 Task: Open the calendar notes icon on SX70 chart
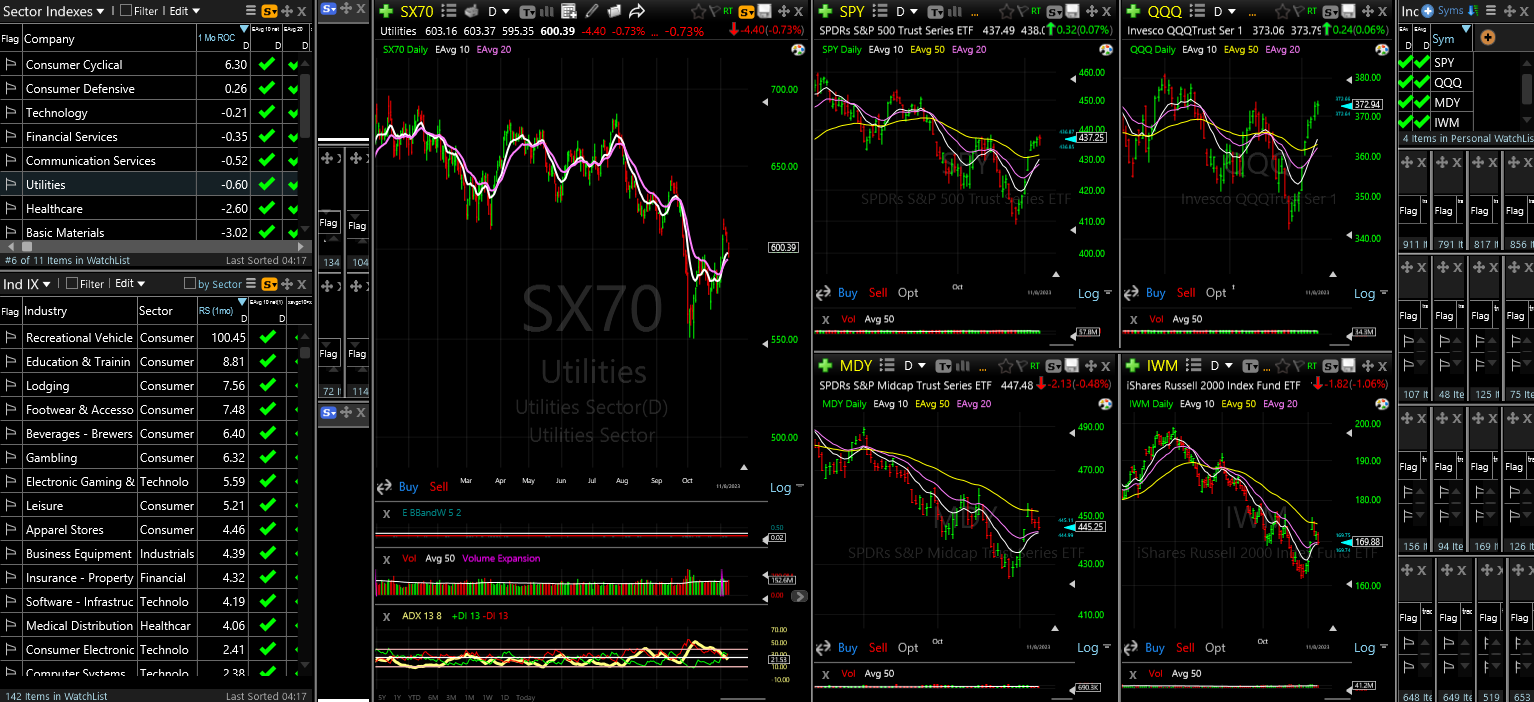tap(568, 11)
